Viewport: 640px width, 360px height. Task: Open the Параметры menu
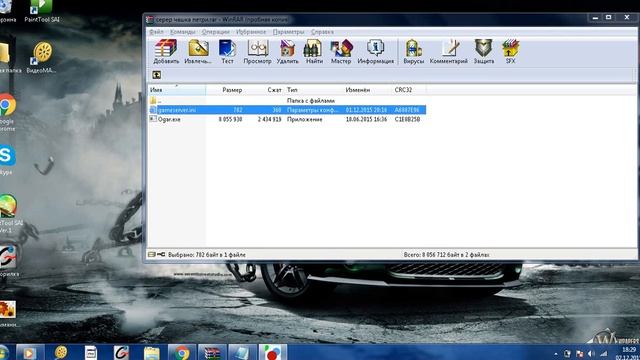point(289,32)
